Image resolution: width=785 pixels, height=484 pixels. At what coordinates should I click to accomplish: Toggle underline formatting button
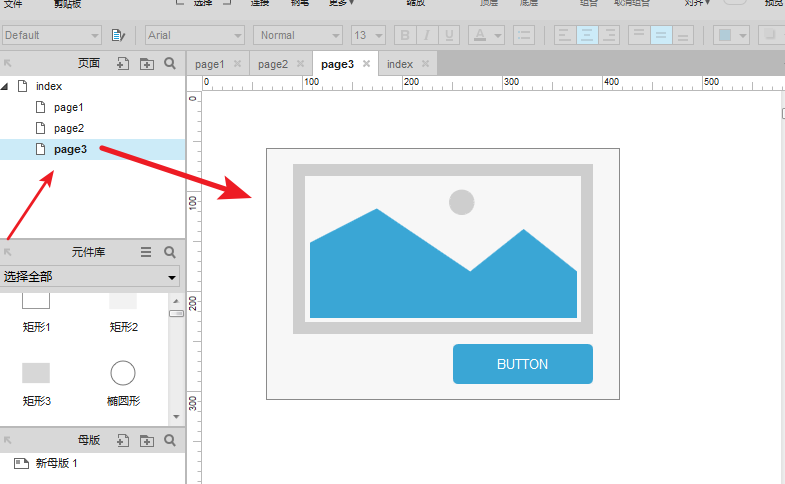(x=449, y=35)
